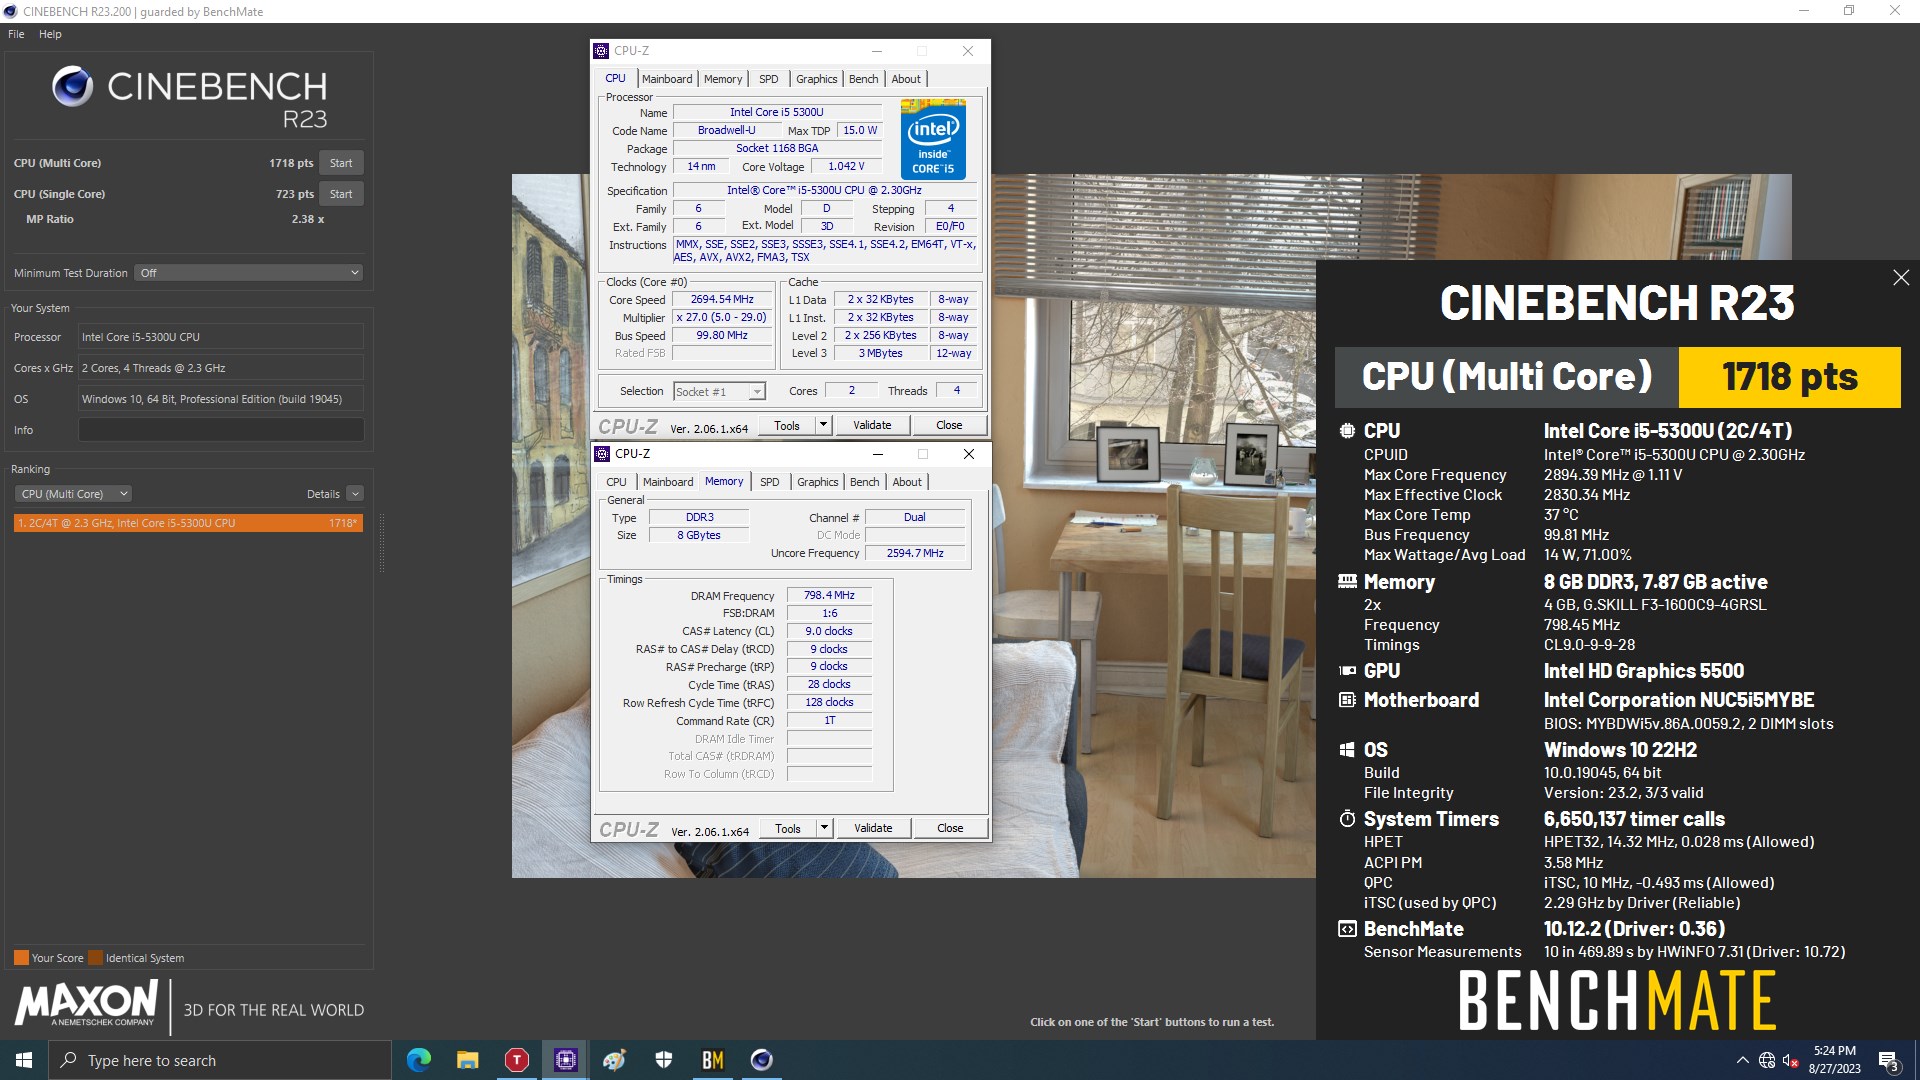
Task: Click the Intel Core i5 logo in CPU-Z
Action: click(x=933, y=139)
